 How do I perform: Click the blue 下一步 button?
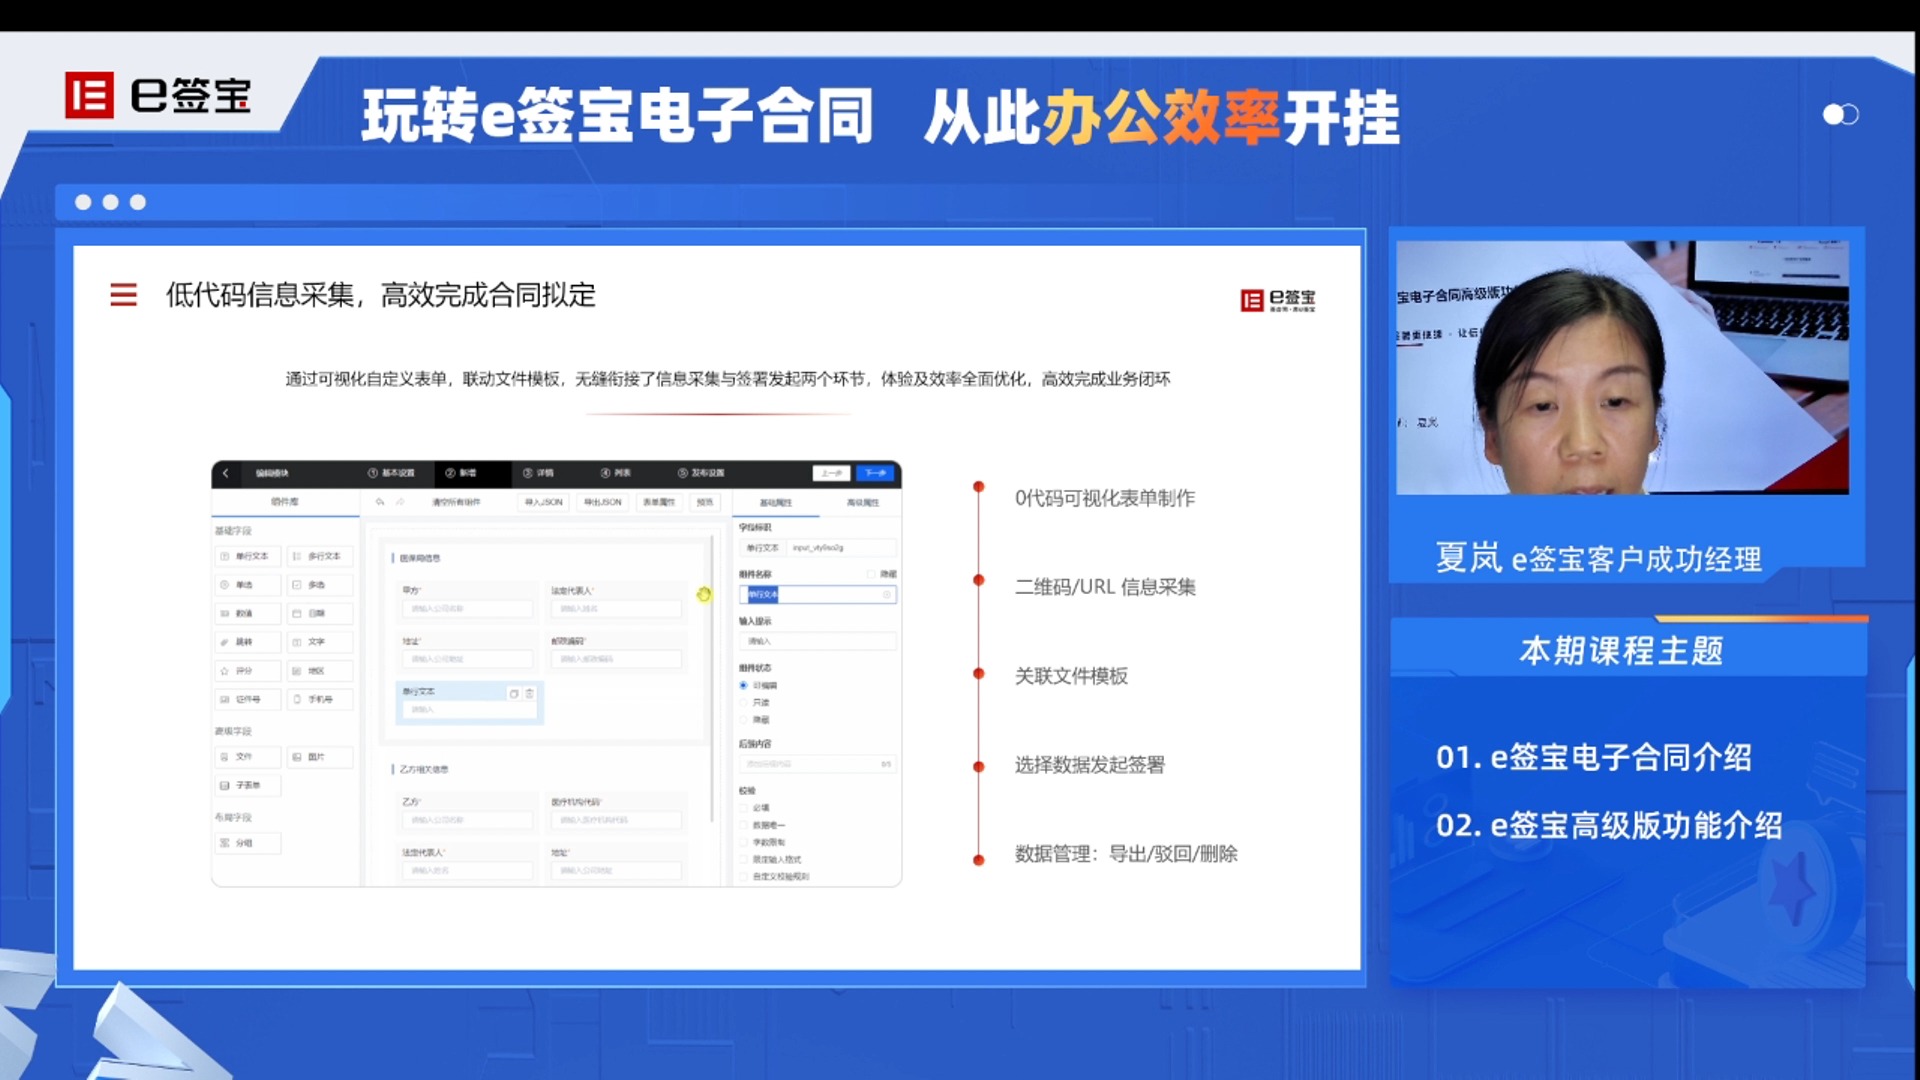pyautogui.click(x=875, y=473)
